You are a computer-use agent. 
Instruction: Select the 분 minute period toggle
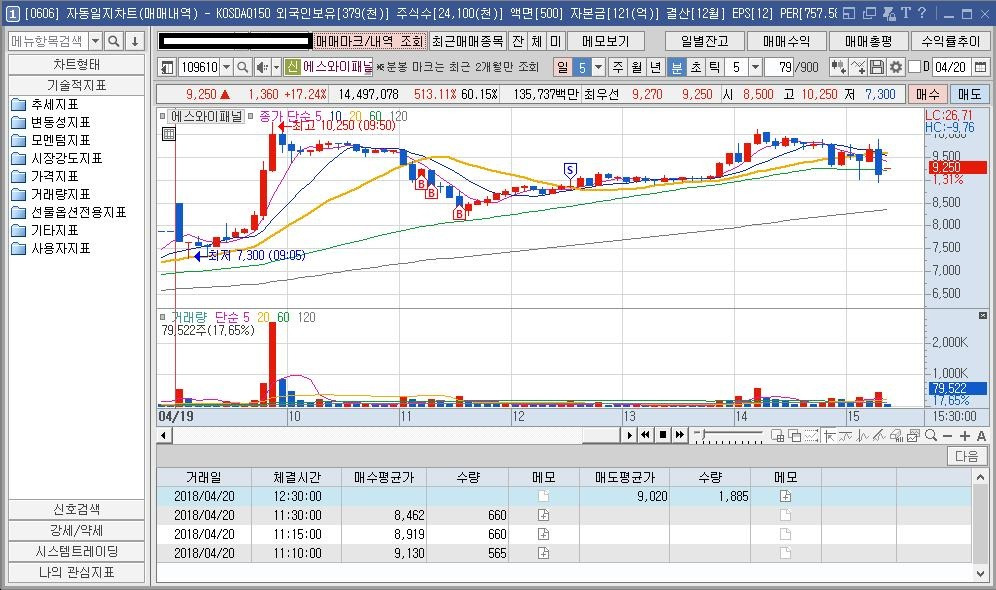(x=677, y=67)
